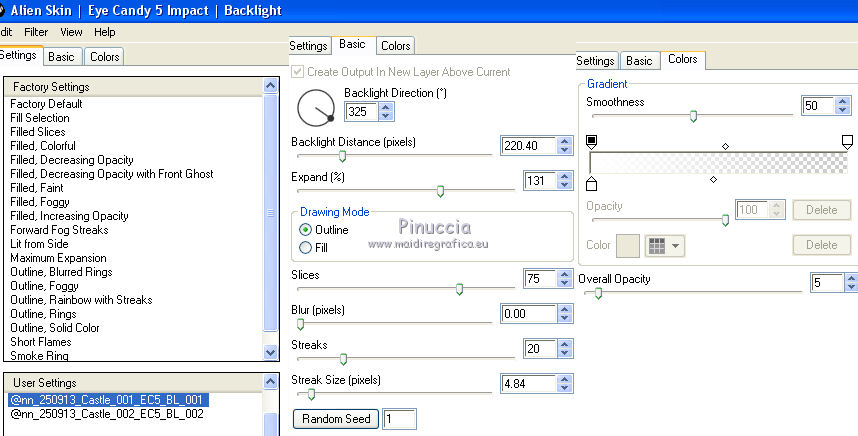
Task: Click the Smoothness spinner arrows
Action: point(843,105)
